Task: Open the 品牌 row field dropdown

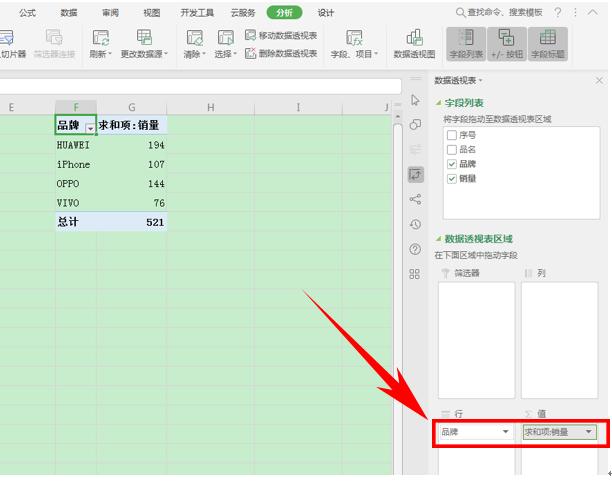Action: pyautogui.click(x=505, y=431)
